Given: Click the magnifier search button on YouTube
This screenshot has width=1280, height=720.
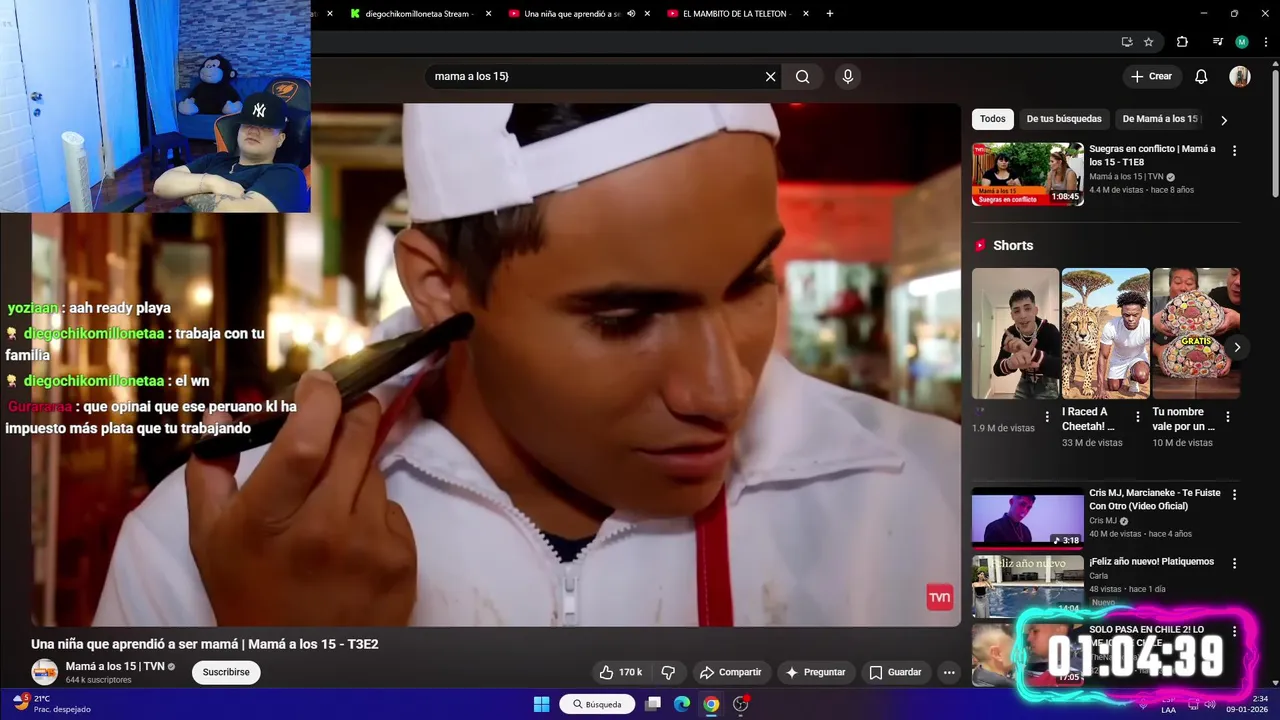Looking at the screenshot, I should [802, 76].
